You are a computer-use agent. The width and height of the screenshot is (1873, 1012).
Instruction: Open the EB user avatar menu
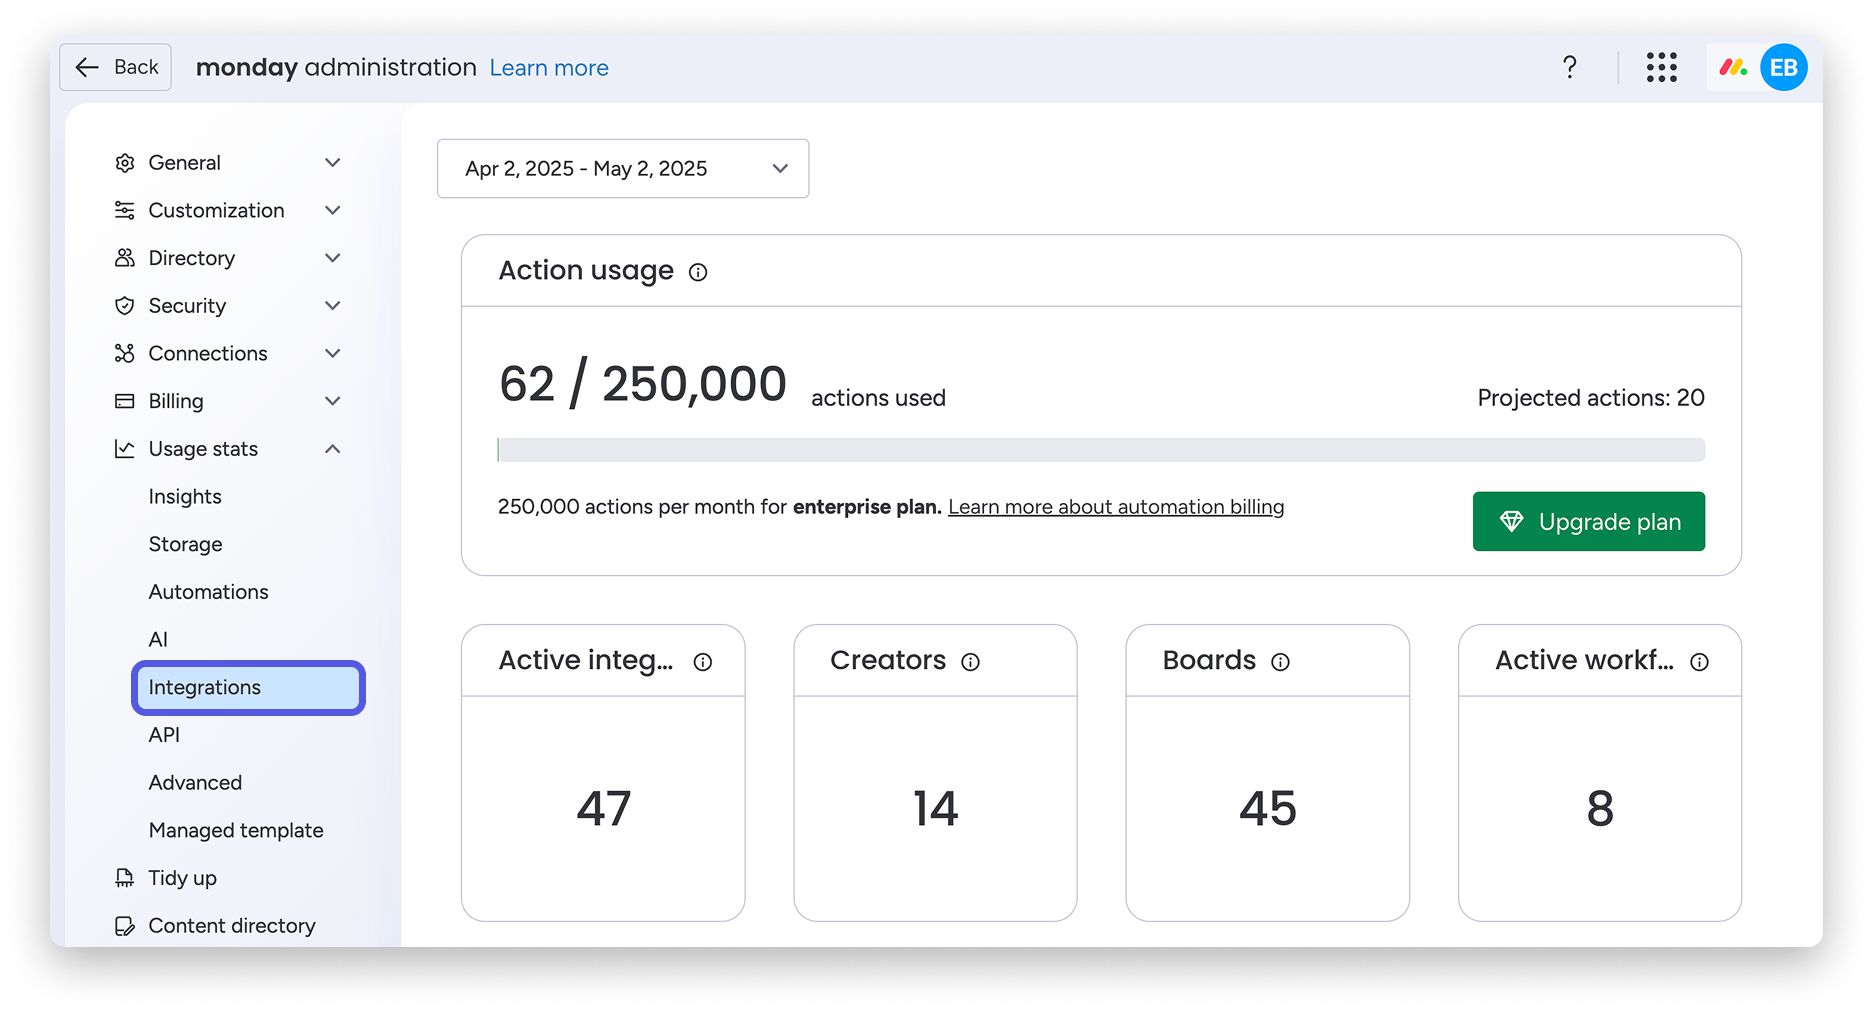[x=1784, y=67]
